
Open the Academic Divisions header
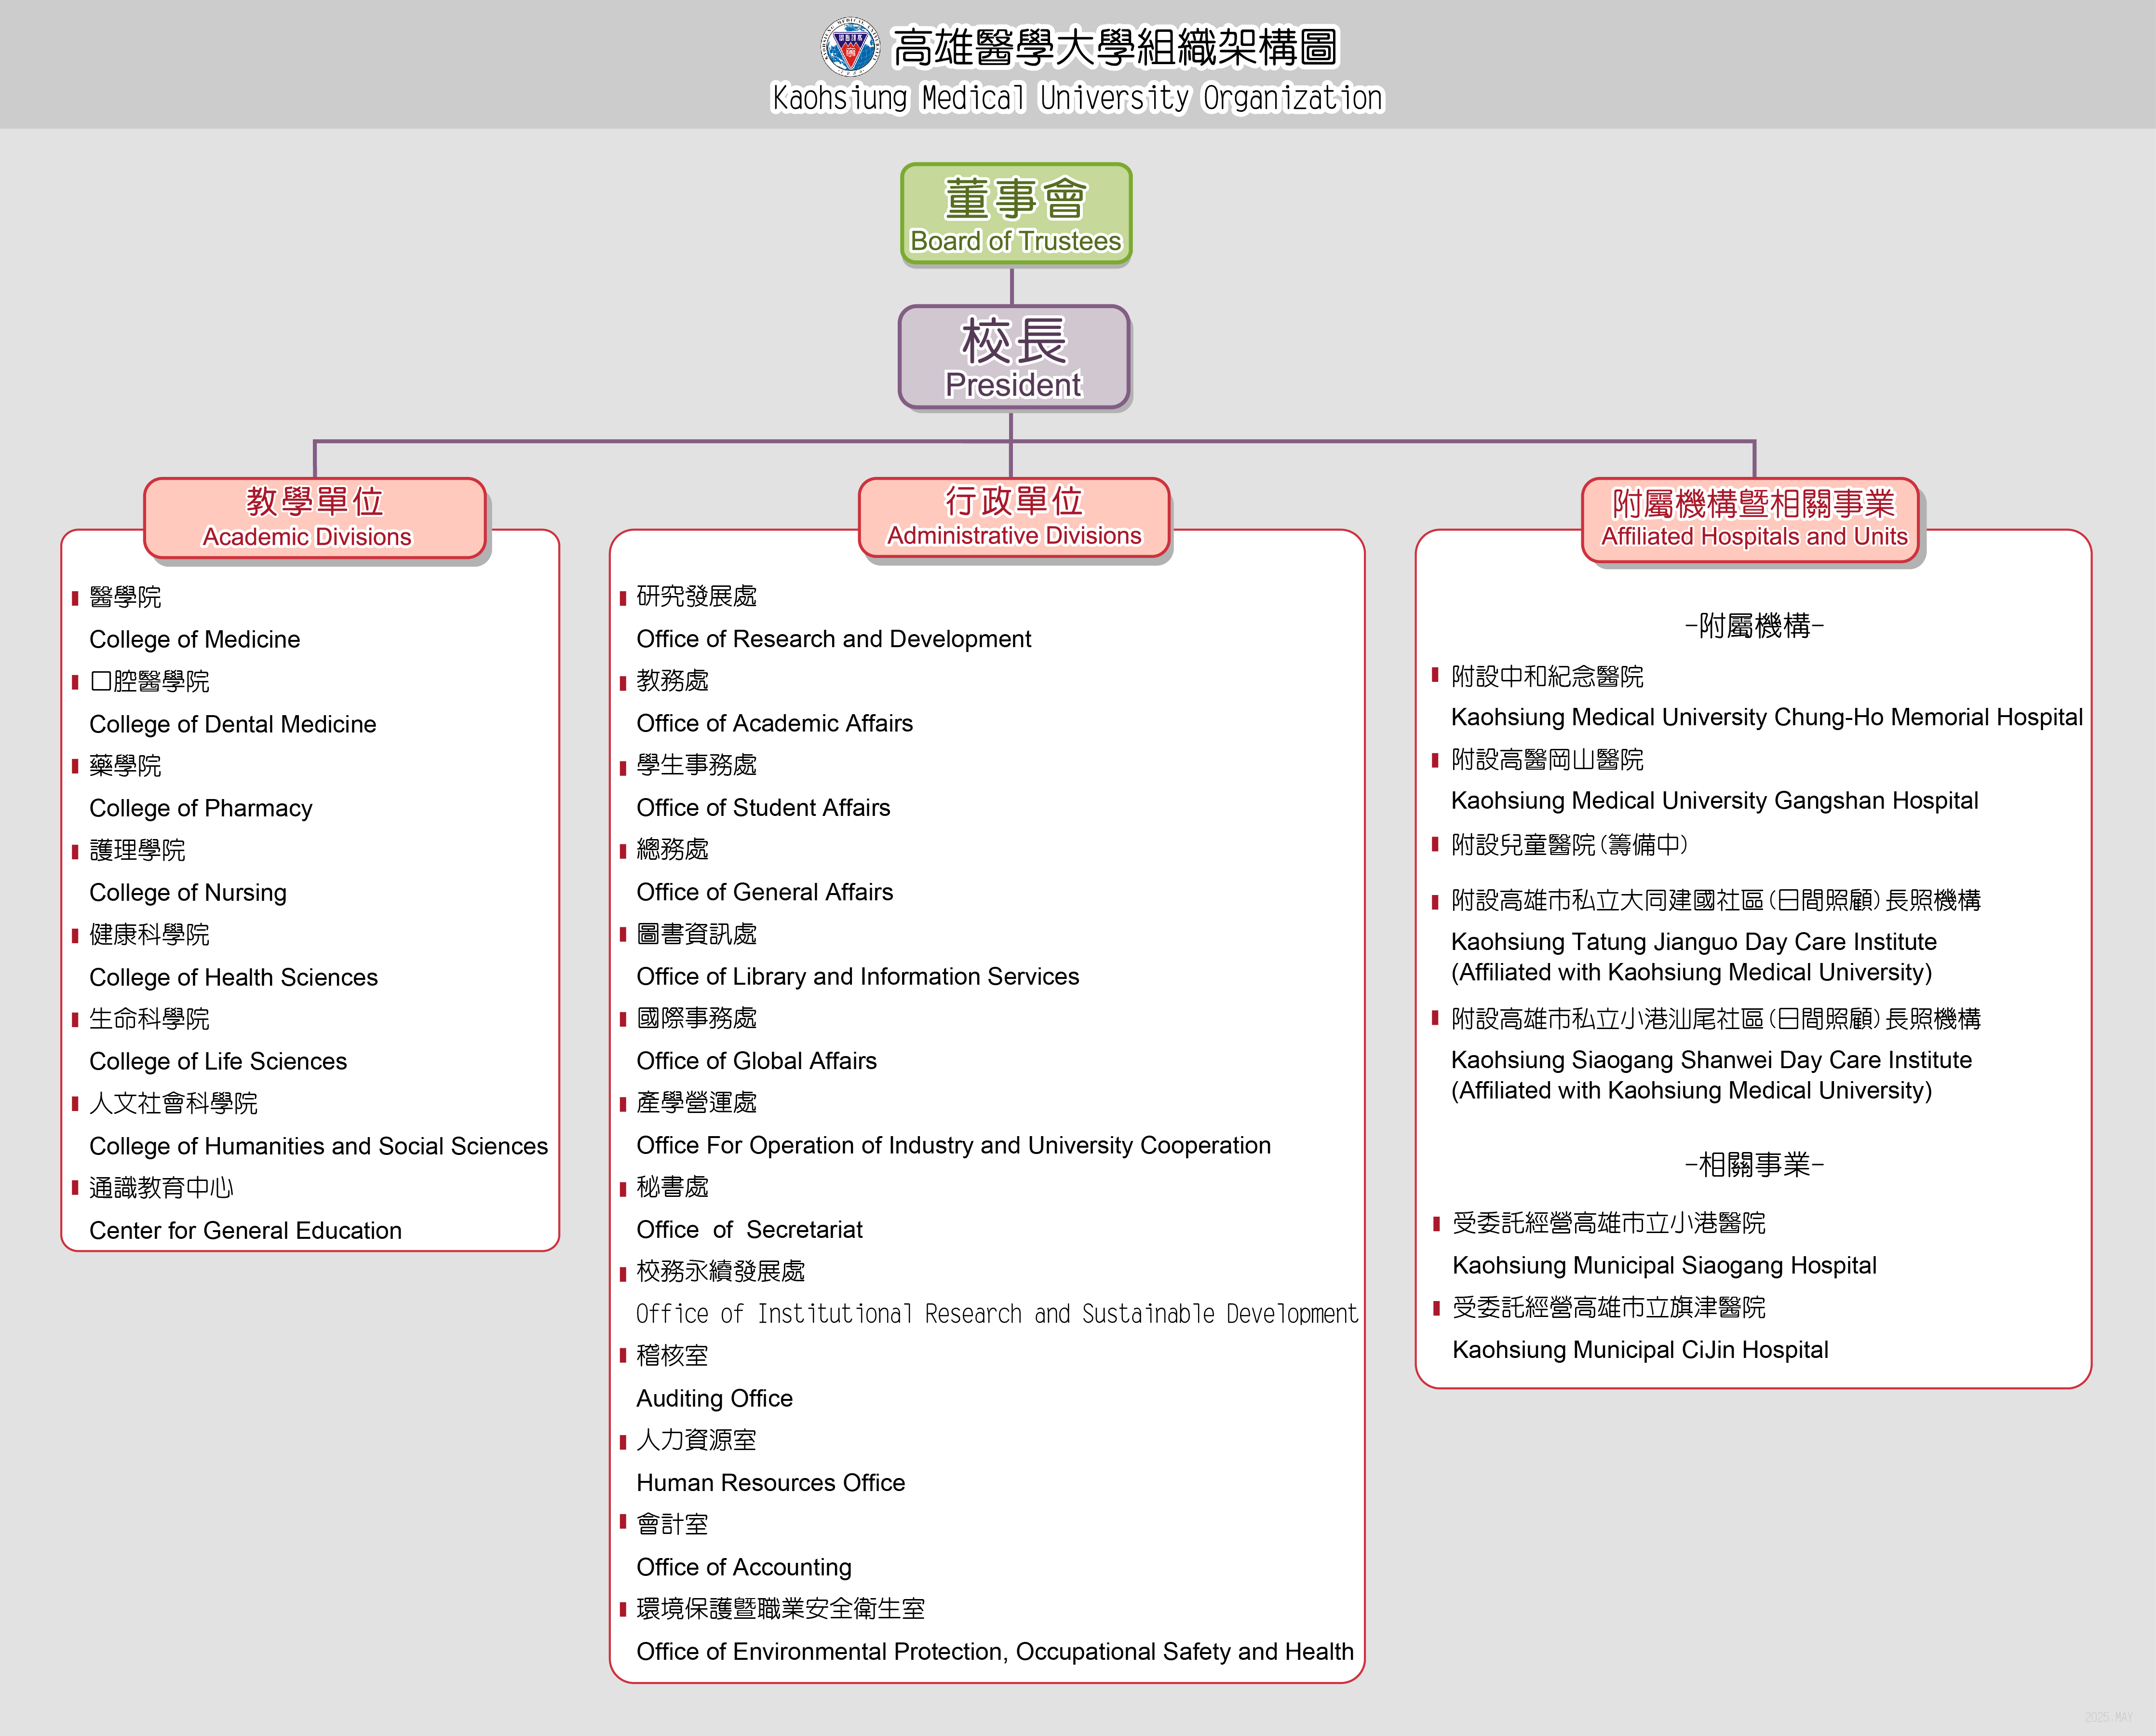(315, 518)
